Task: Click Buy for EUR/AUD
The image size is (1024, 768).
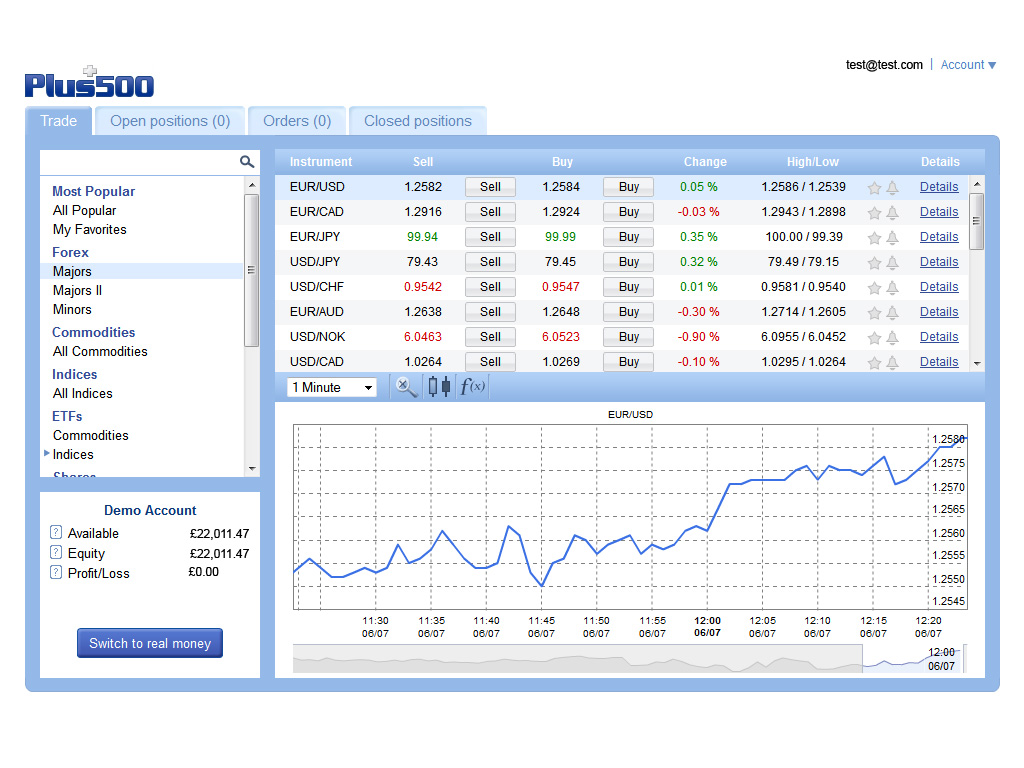Action: [x=628, y=312]
